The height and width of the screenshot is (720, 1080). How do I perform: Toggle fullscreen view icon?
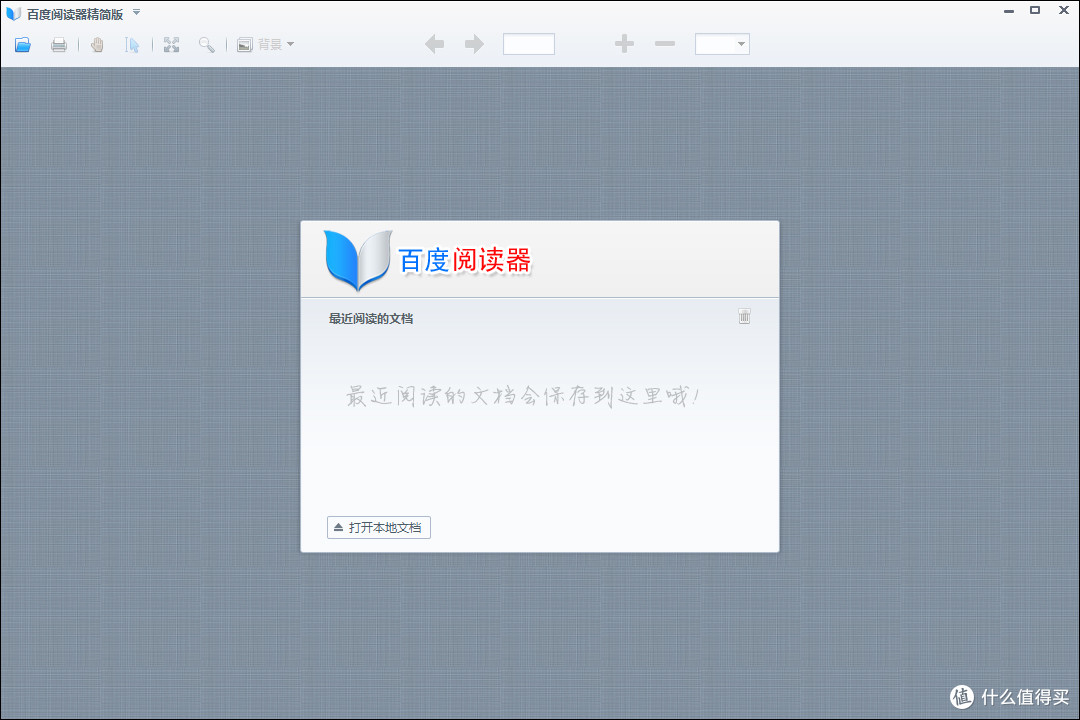tap(172, 45)
